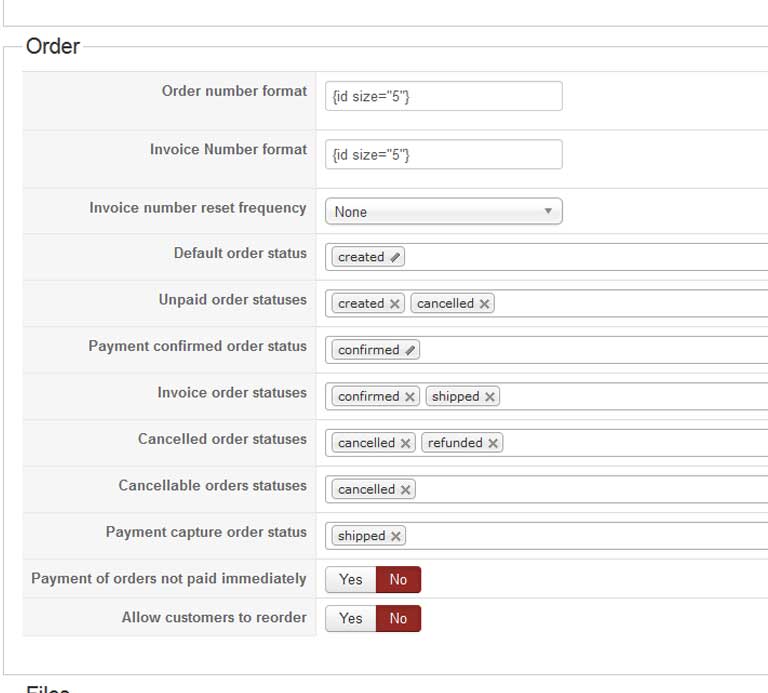Open the Default order status selector field
The height and width of the screenshot is (693, 768).
580,257
